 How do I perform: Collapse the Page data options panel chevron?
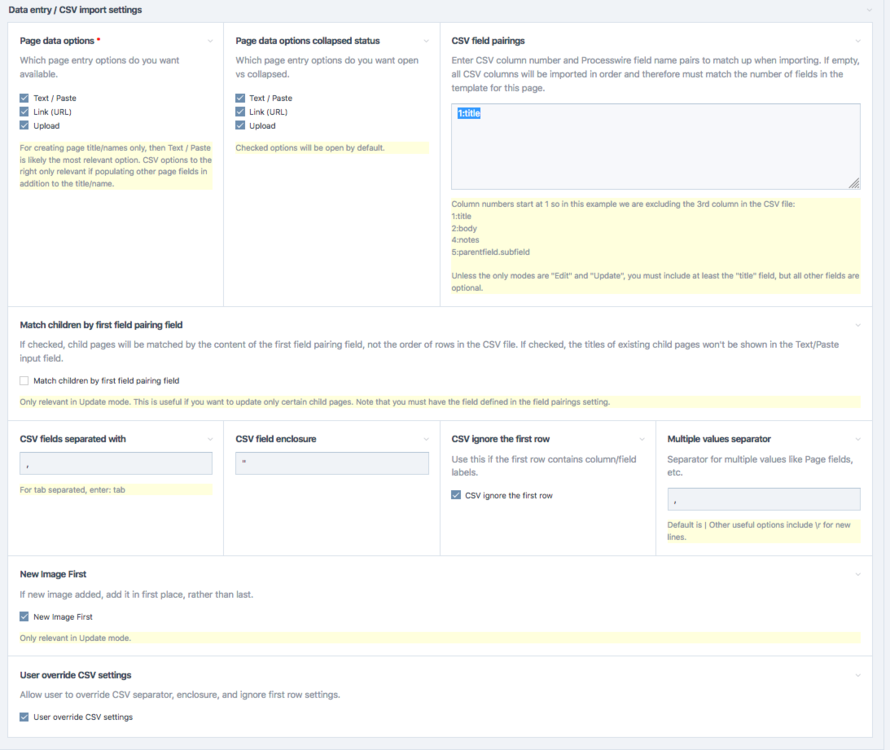210,41
